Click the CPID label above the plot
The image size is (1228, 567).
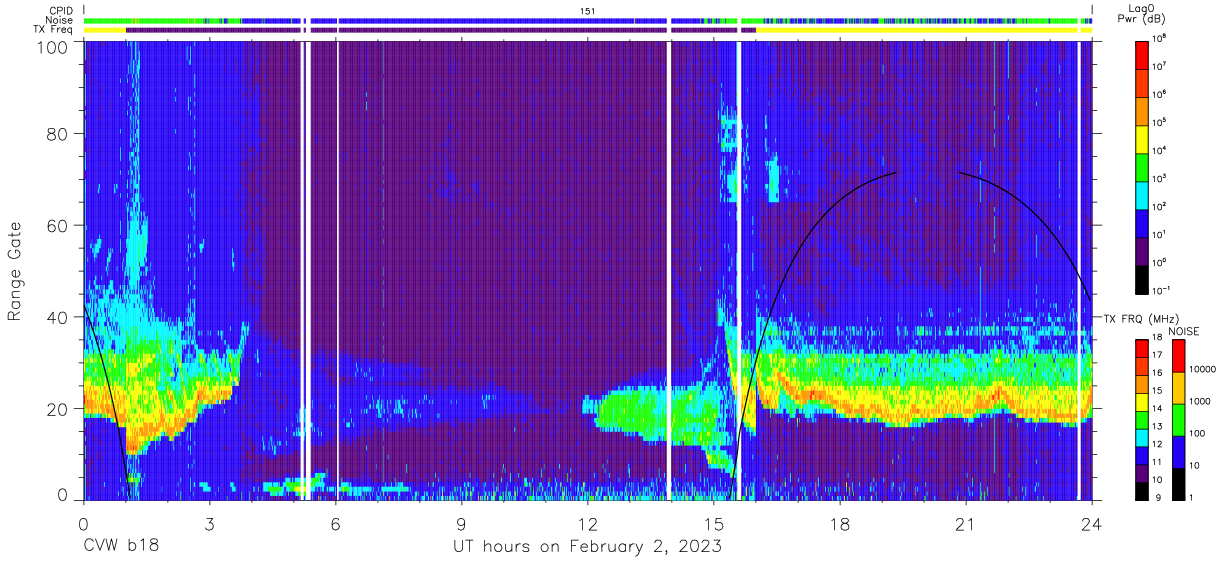[x=60, y=10]
